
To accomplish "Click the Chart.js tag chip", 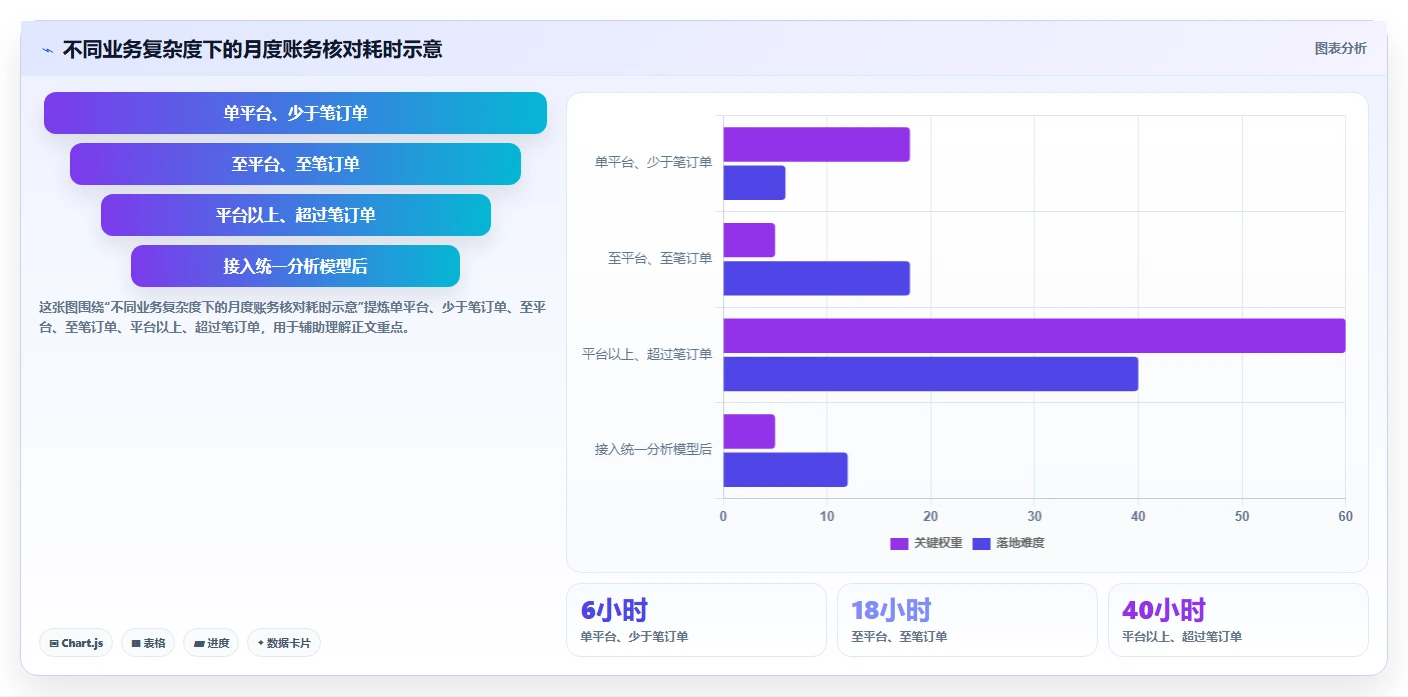I will pos(76,643).
